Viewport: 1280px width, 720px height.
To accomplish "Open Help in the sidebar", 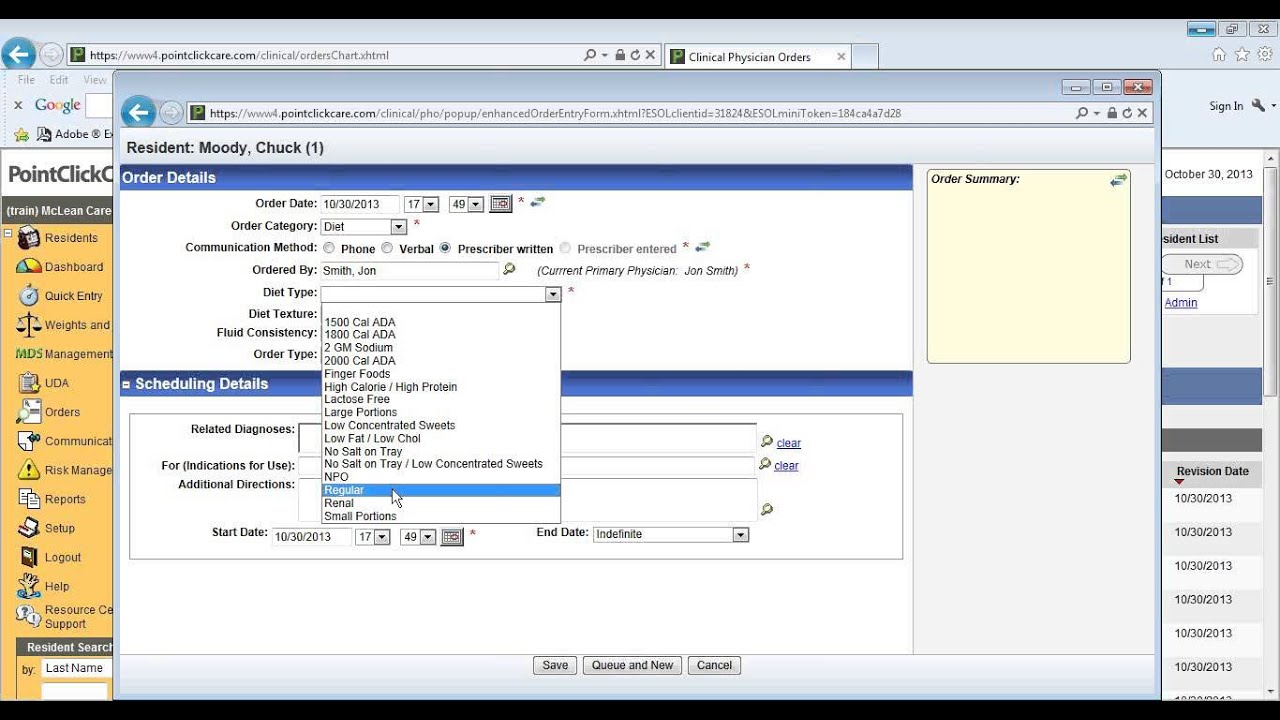I will coord(57,586).
